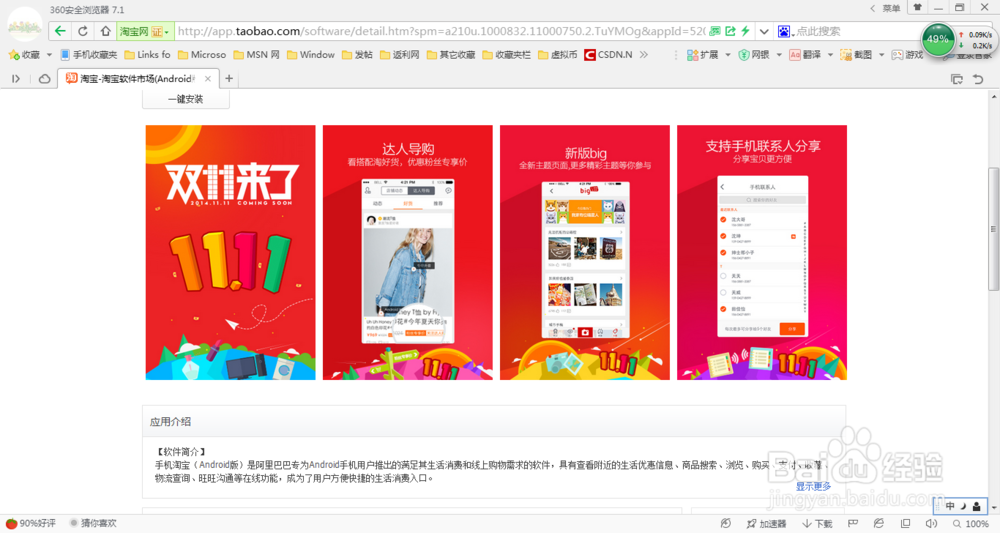
Task: Open the CSDN.N bookmark
Action: coord(608,55)
